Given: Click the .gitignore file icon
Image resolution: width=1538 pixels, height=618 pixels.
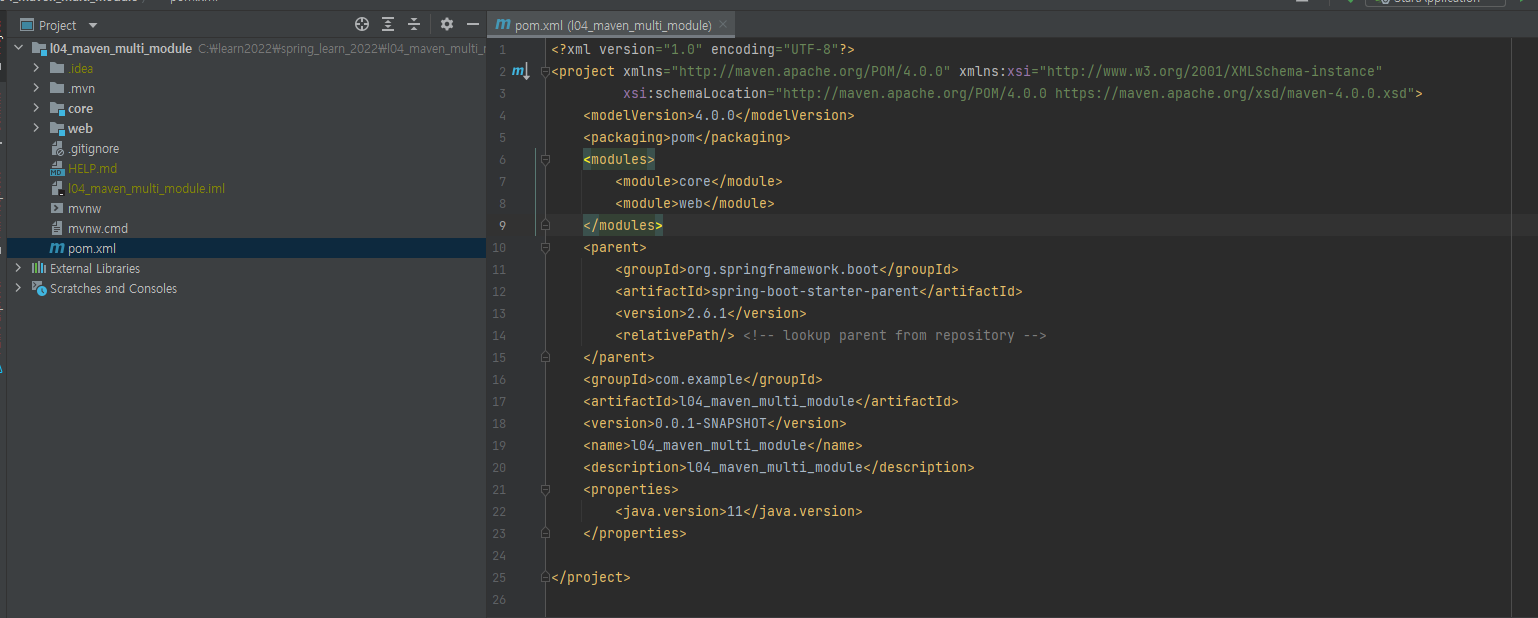Looking at the screenshot, I should coord(57,148).
